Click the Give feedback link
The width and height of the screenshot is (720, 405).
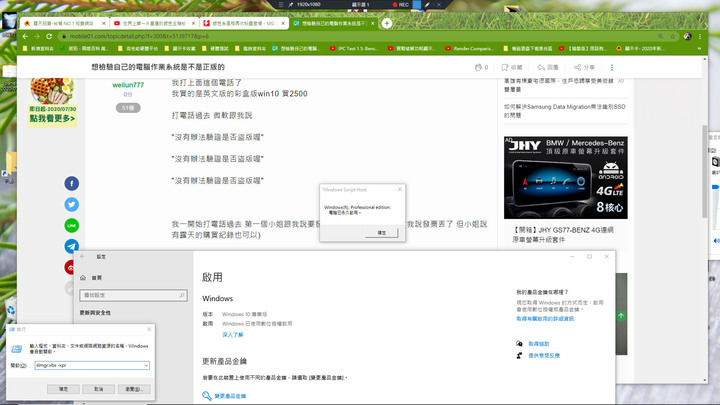(544, 355)
